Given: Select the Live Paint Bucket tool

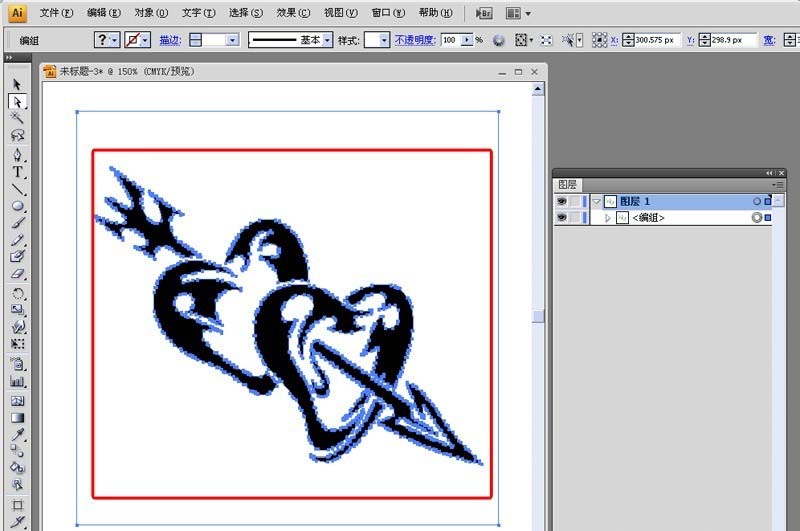Looking at the screenshot, I should click(x=17, y=467).
